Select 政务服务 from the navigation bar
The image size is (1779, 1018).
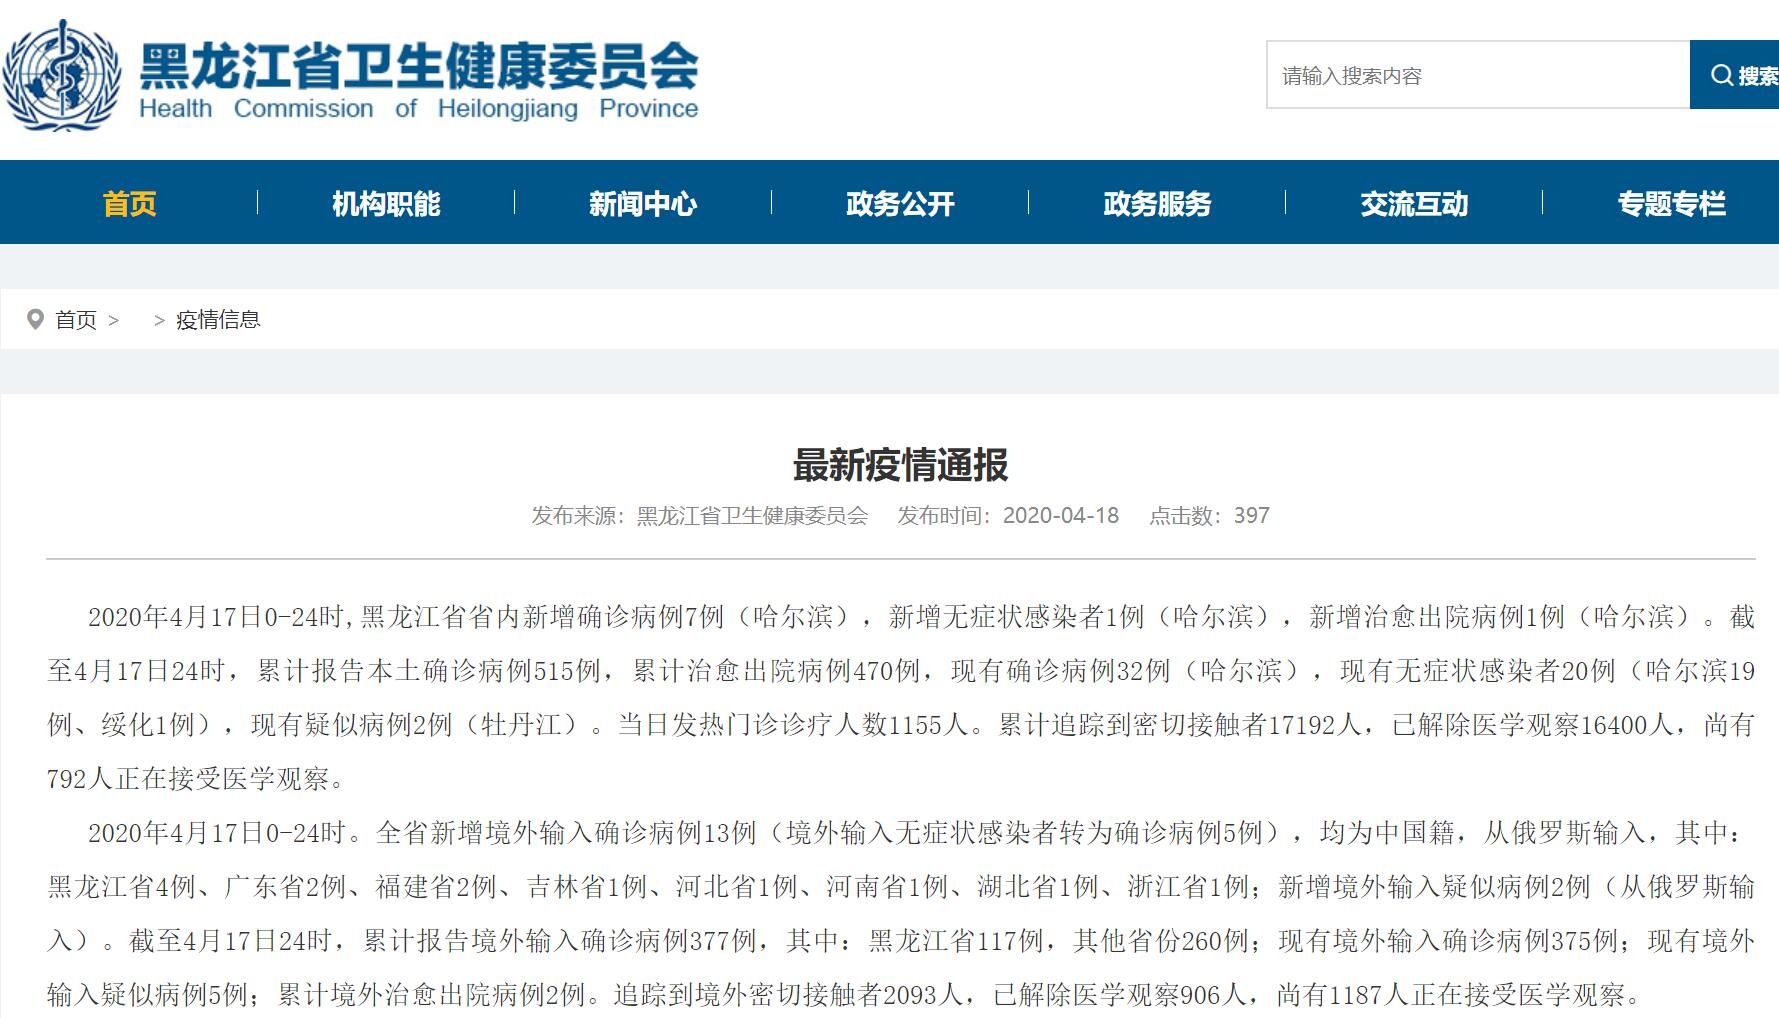(x=1157, y=204)
